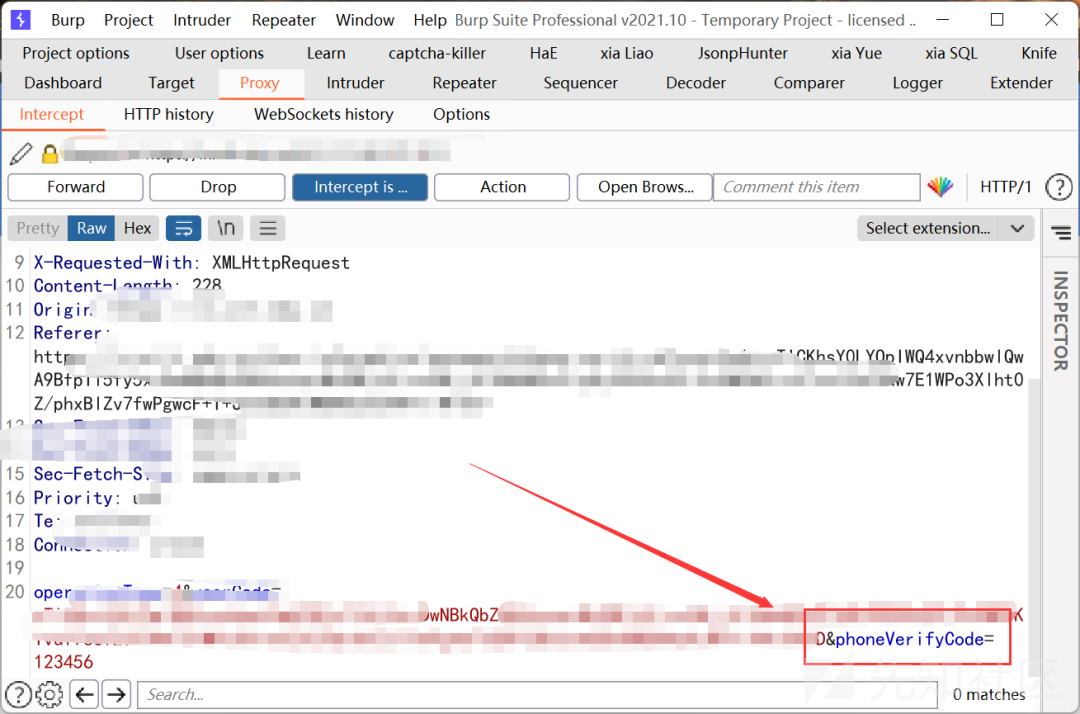Open the WebSockets history sub-tab
This screenshot has height=714, width=1080.
click(324, 114)
